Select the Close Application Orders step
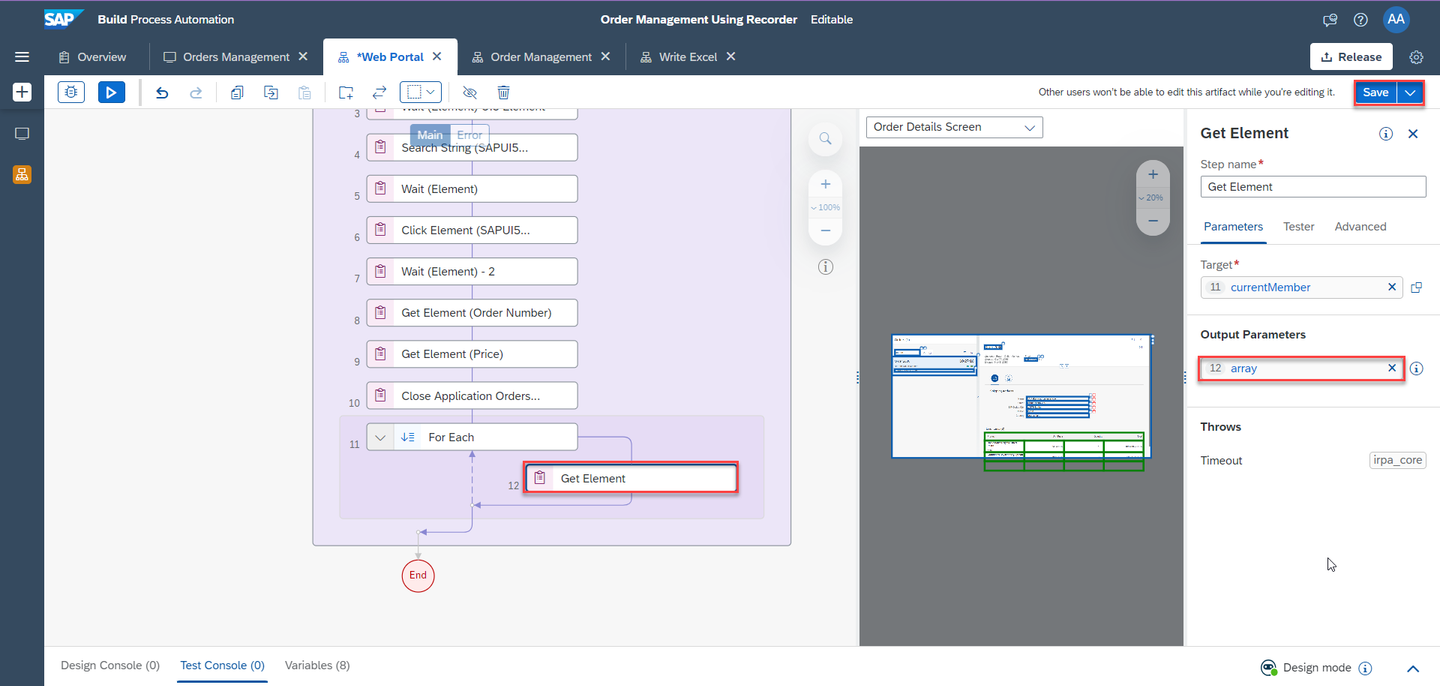The height and width of the screenshot is (686, 1440). (x=472, y=396)
